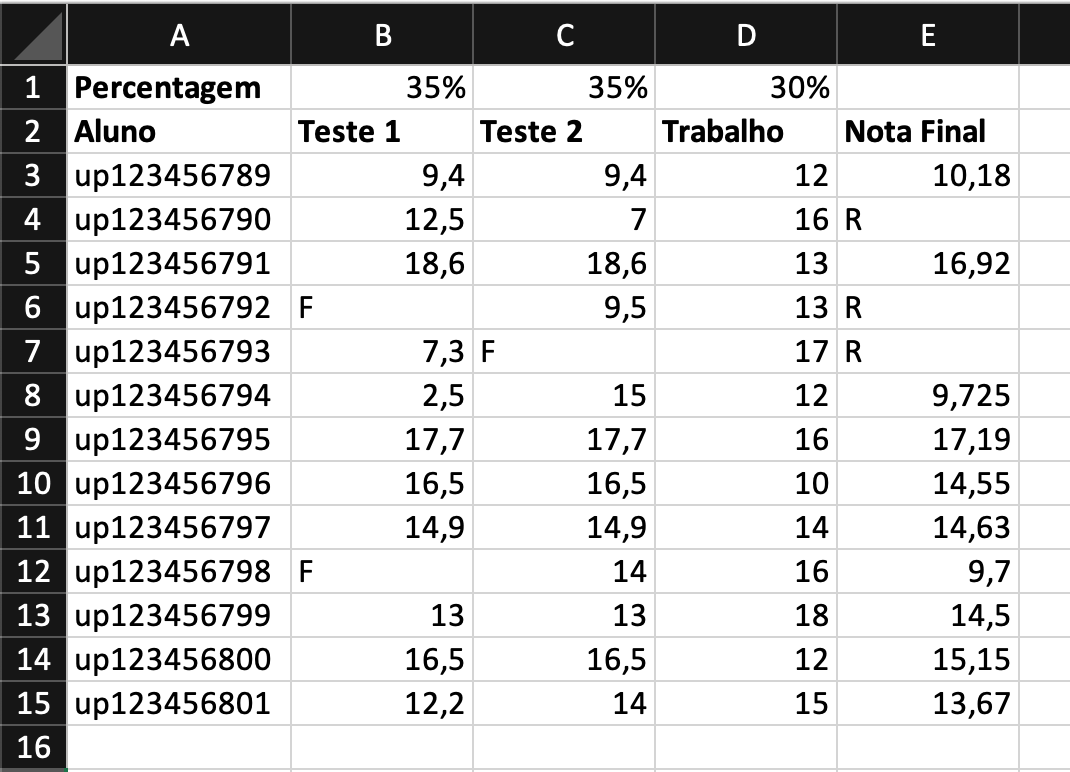Image resolution: width=1070 pixels, height=772 pixels.
Task: Select column E header
Action: pos(928,35)
